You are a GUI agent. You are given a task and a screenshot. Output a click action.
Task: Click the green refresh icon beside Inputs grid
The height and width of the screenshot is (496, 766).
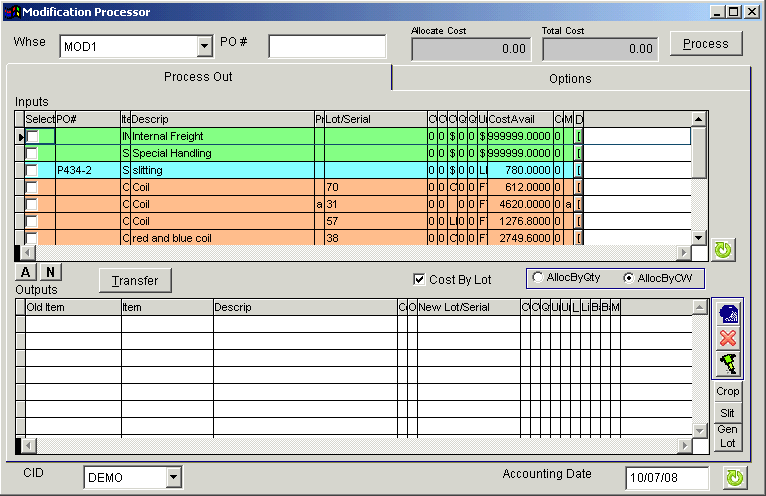pyautogui.click(x=723, y=251)
